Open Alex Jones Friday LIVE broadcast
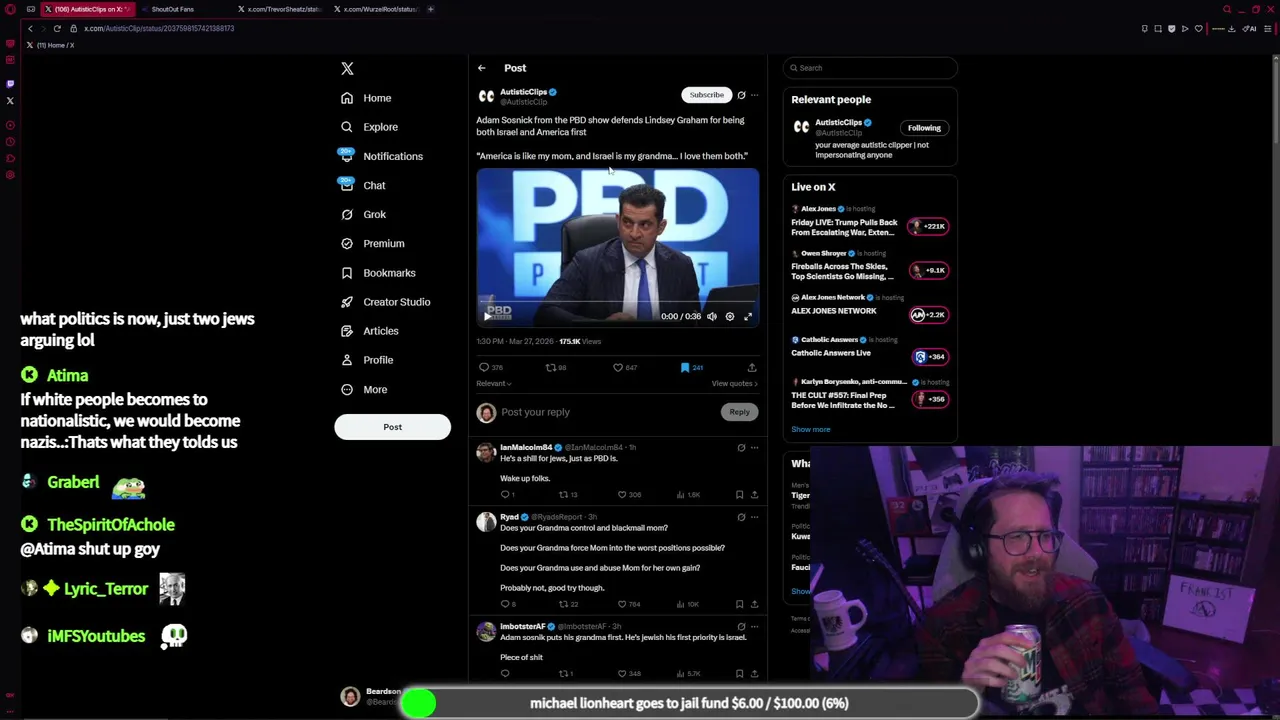Image resolution: width=1280 pixels, height=720 pixels. [870, 222]
